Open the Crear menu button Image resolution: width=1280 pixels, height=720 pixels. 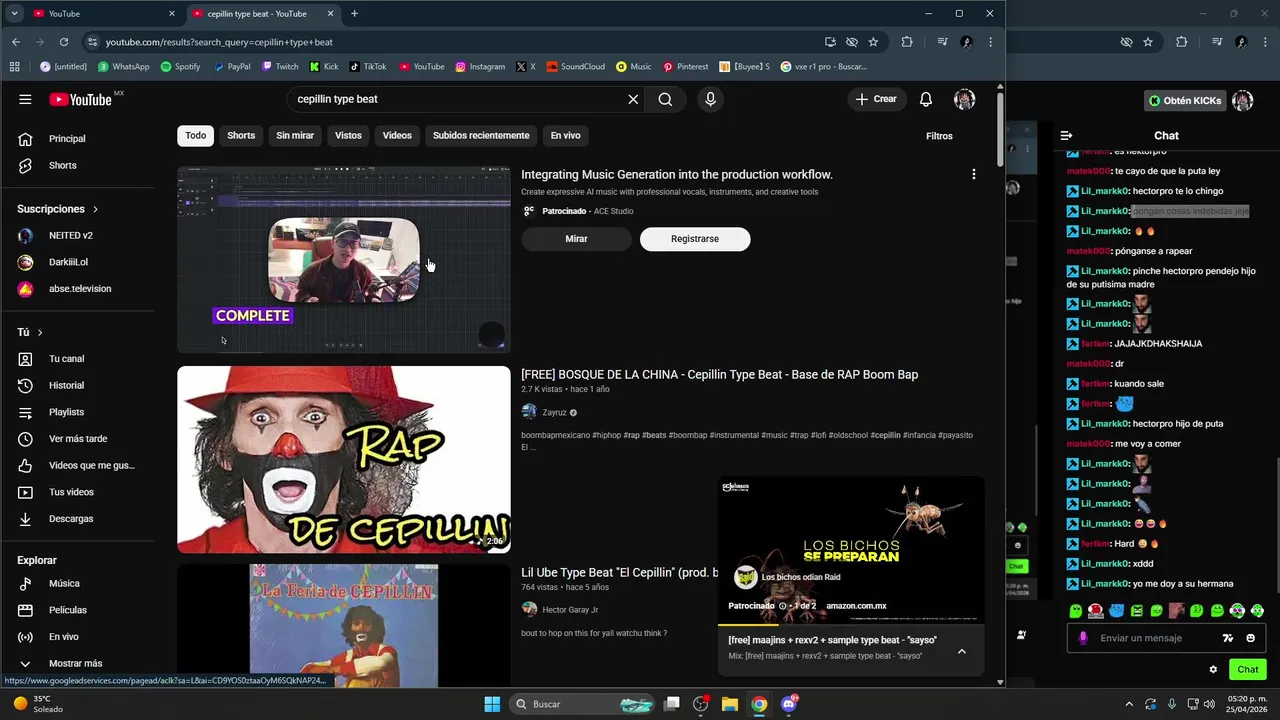[x=876, y=99]
